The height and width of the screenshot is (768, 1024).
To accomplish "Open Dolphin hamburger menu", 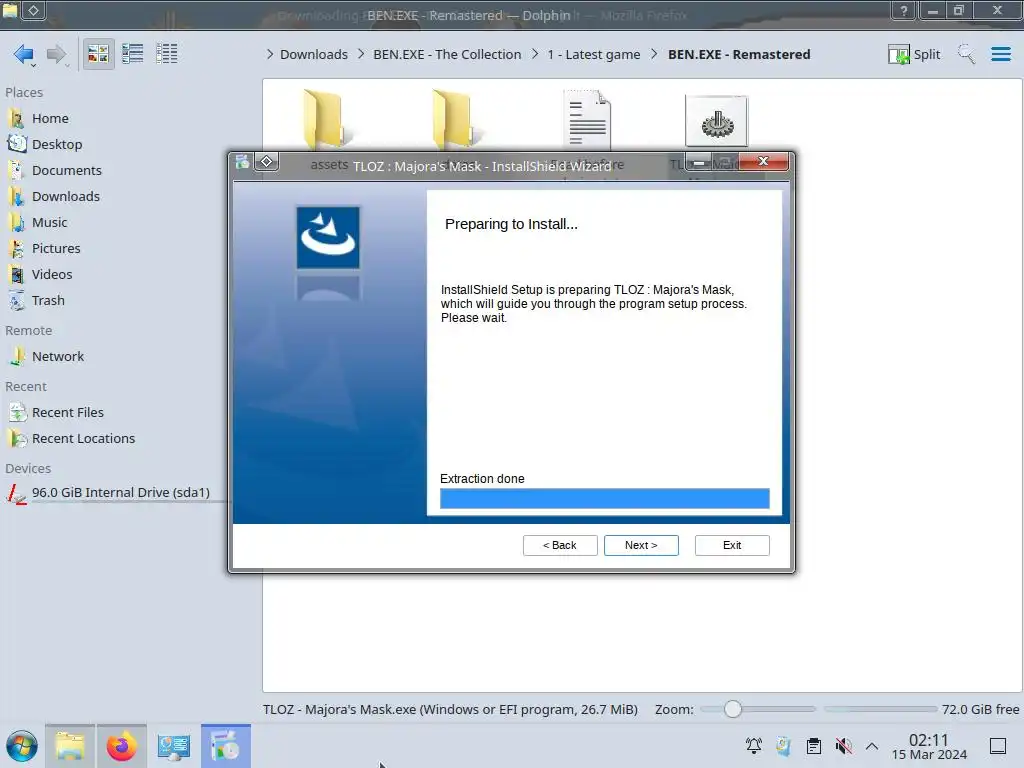I will point(1000,54).
